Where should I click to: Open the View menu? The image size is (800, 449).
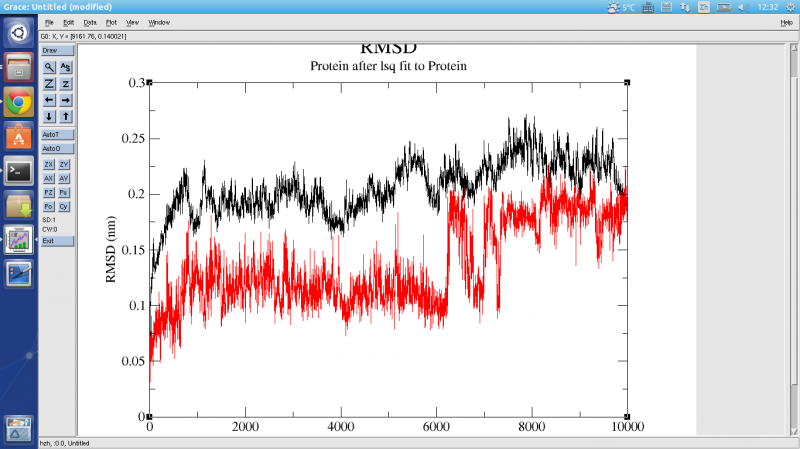(132, 22)
